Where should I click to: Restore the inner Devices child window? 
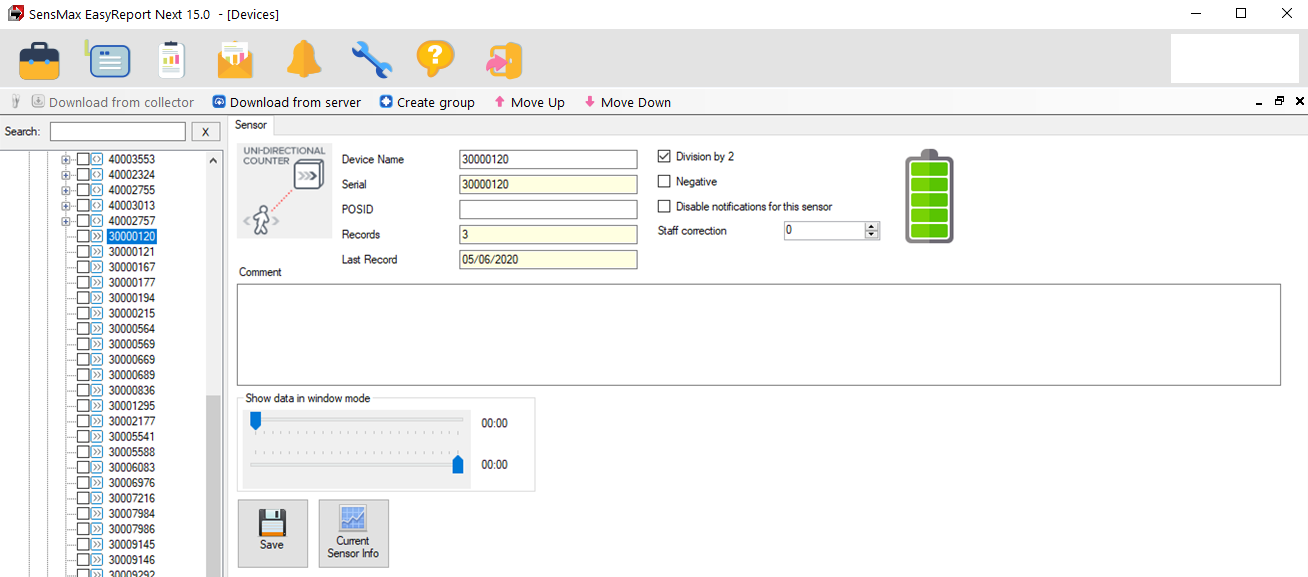1279,102
